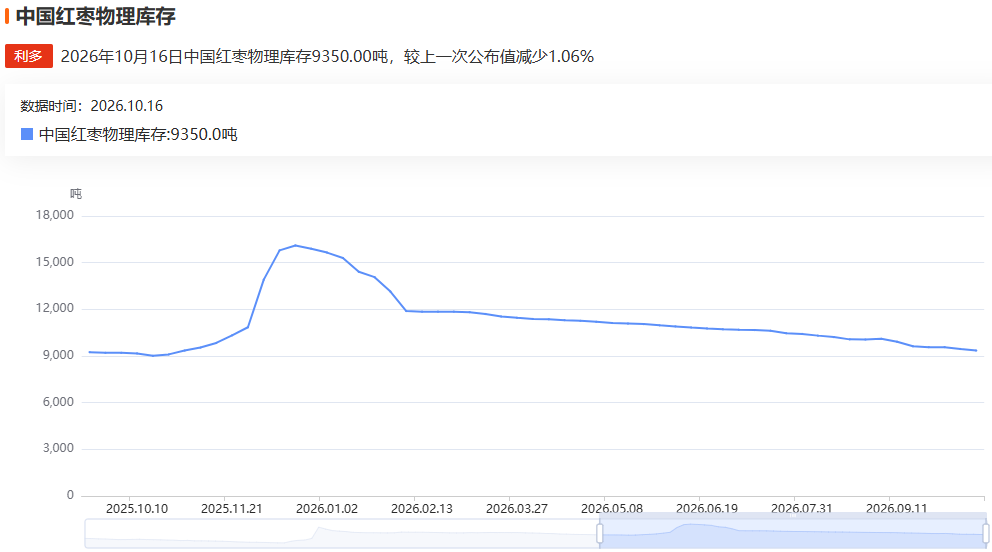Click the x-axis label 2026.06.19
The width and height of the screenshot is (992, 552).
tap(707, 508)
